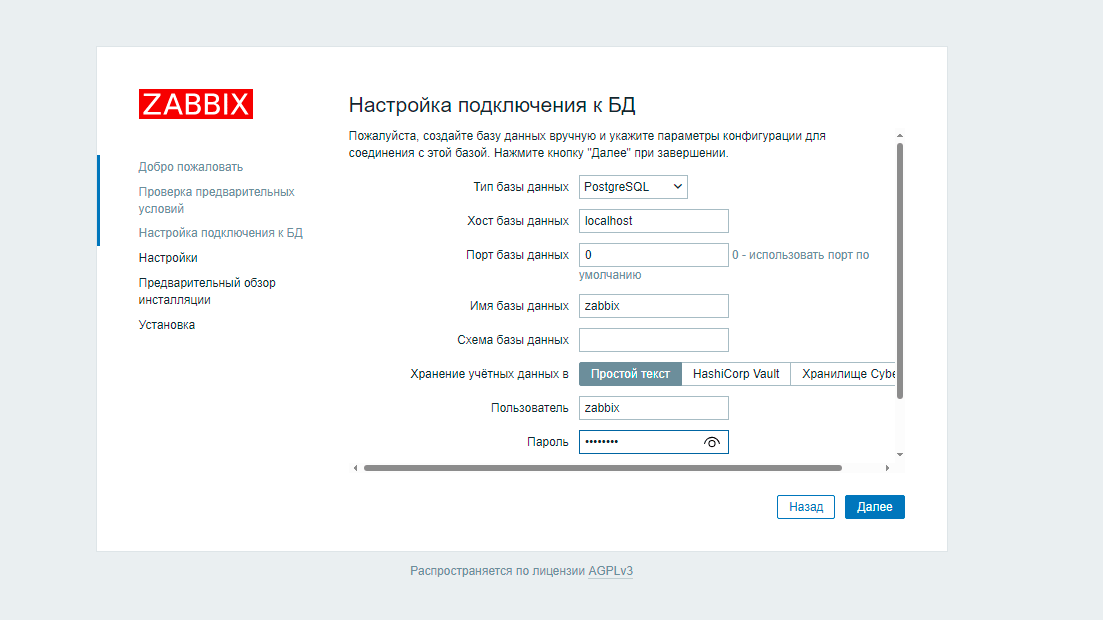The image size is (1103, 620).
Task: Click the Тип базы данных label
Action: [521, 187]
